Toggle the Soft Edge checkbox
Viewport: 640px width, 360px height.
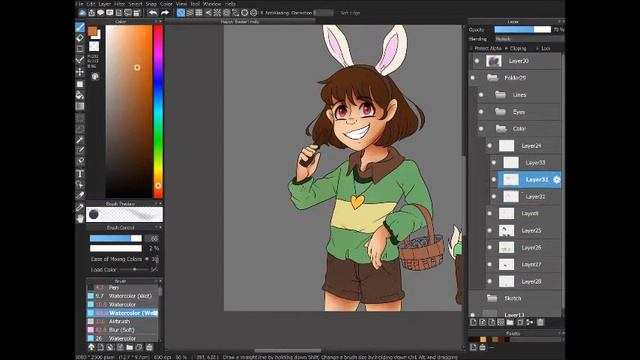click(337, 13)
